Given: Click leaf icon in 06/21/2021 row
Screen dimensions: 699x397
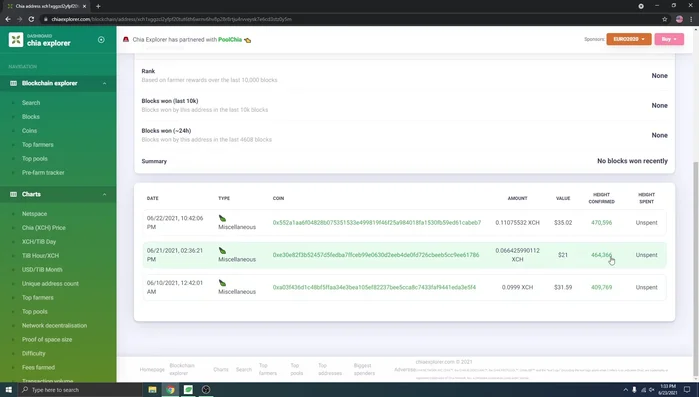Looking at the screenshot, I should (222, 251).
